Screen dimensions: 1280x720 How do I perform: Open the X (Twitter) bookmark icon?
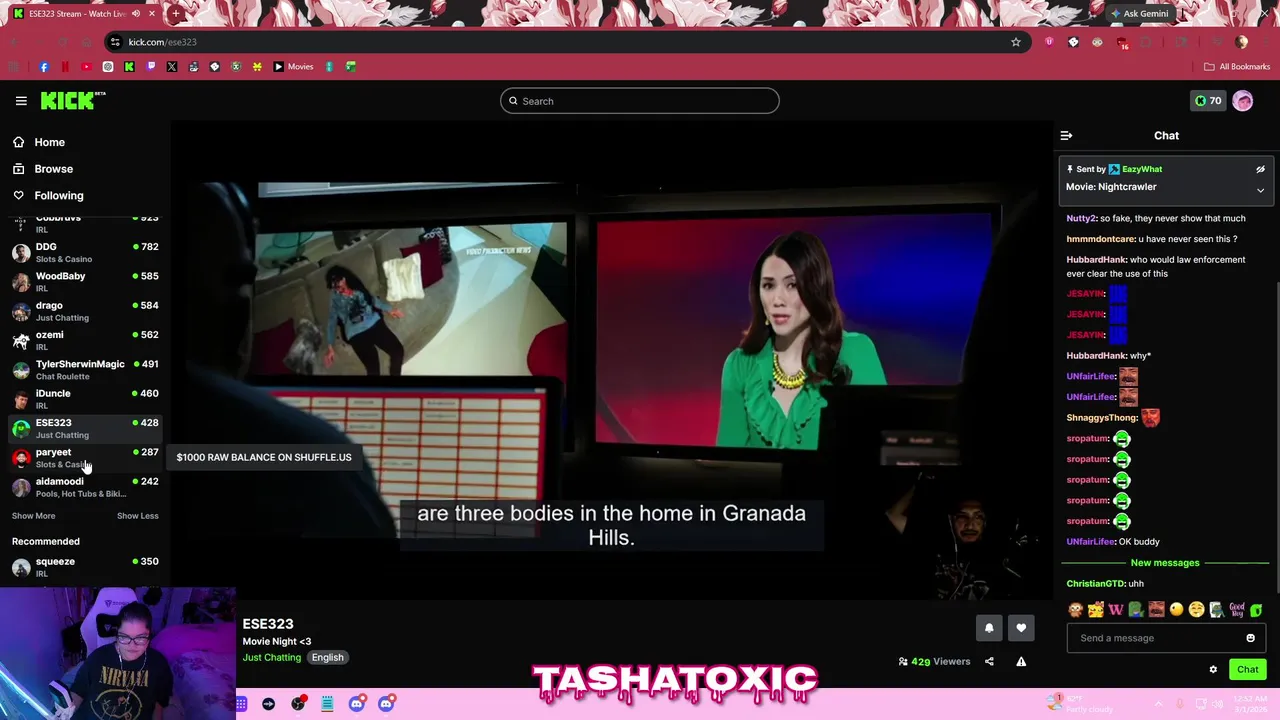tap(172, 67)
